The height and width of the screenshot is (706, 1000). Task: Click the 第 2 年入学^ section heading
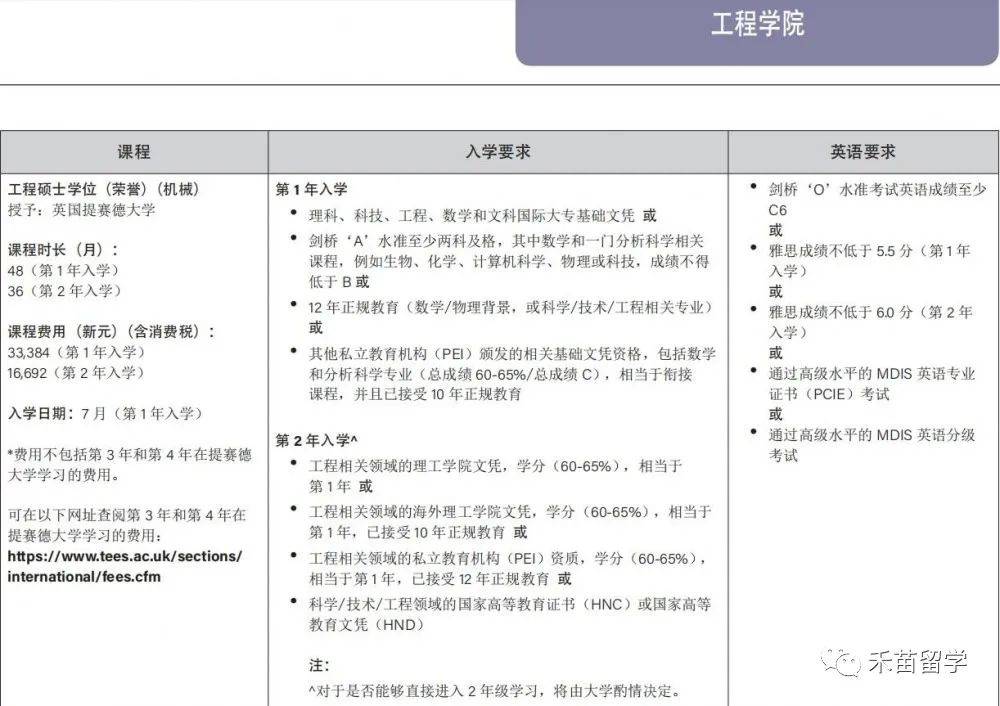[x=316, y=440]
